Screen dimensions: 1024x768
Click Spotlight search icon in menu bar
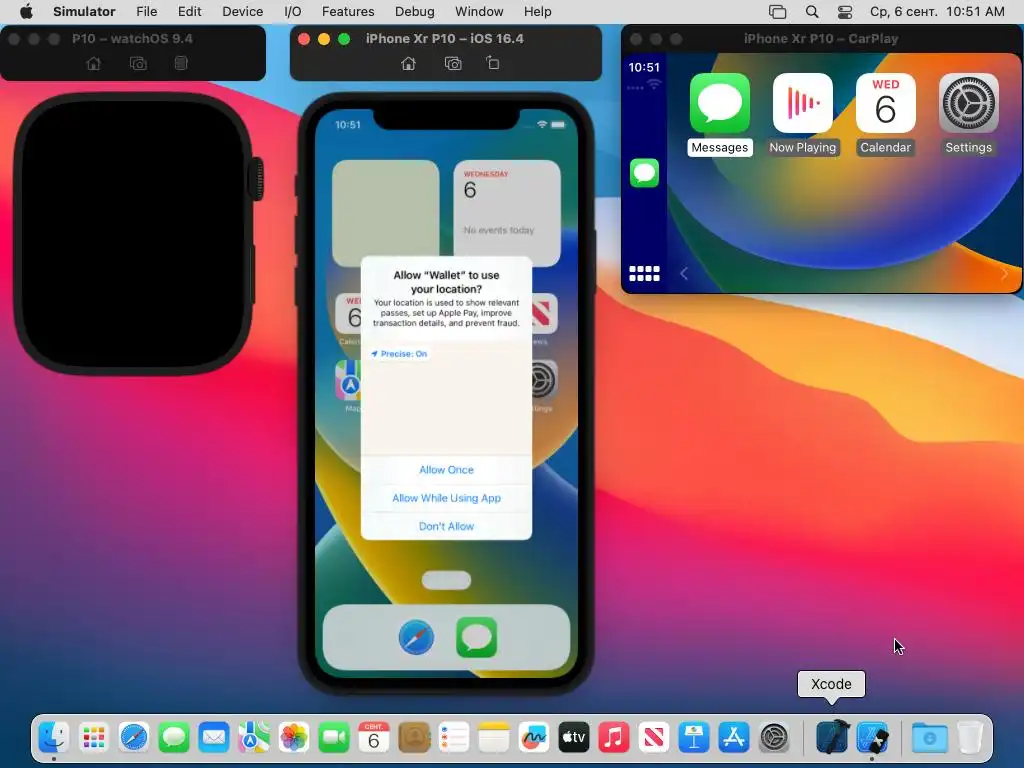pyautogui.click(x=812, y=12)
